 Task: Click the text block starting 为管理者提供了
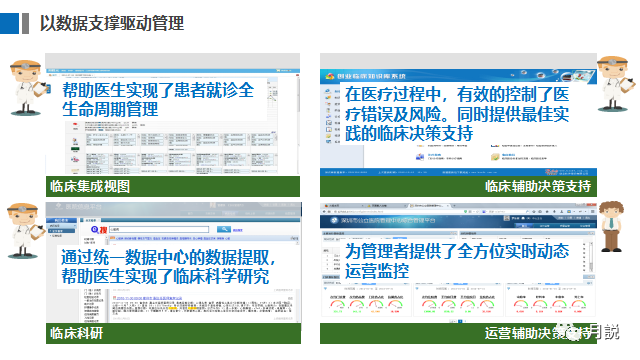(x=457, y=261)
